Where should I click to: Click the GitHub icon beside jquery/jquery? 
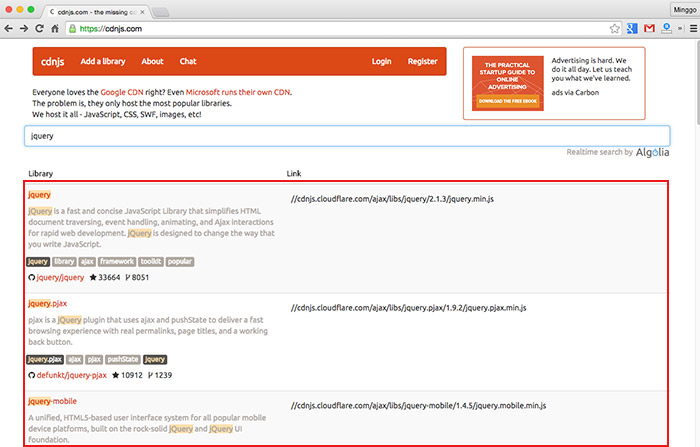pyautogui.click(x=32, y=277)
